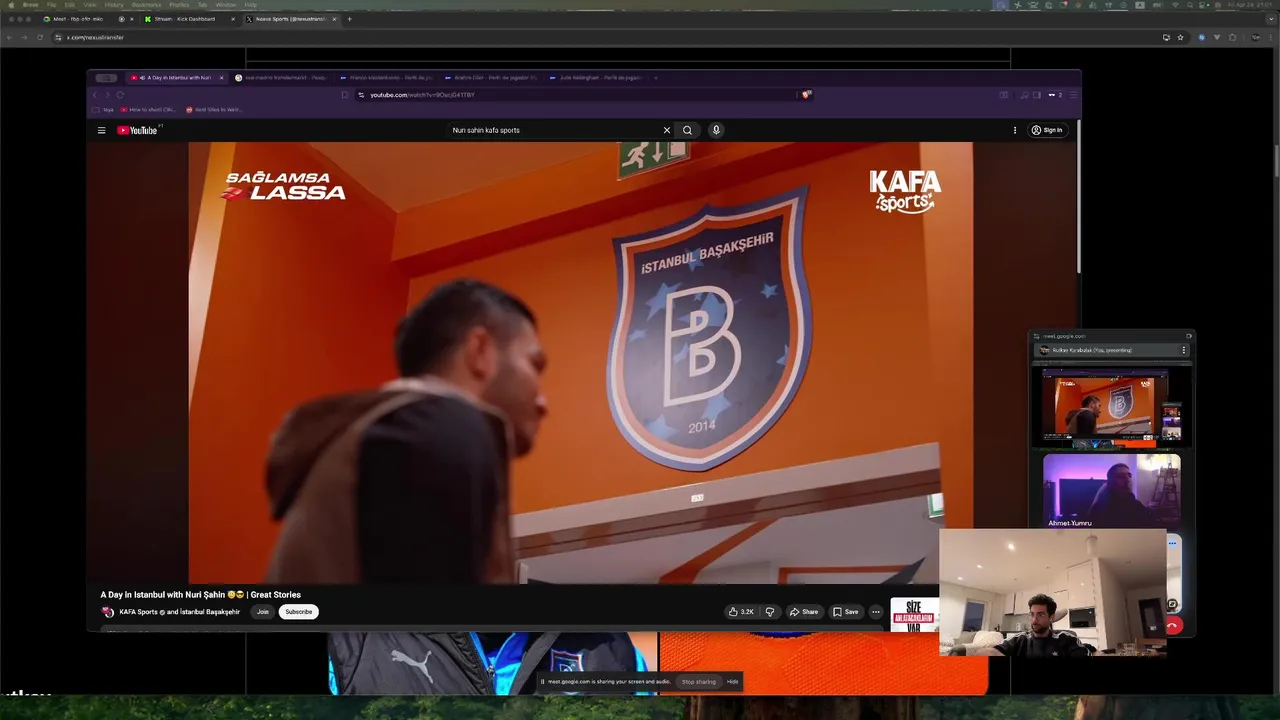
Task: Open YouTube settings three-dot menu
Action: (x=1015, y=130)
